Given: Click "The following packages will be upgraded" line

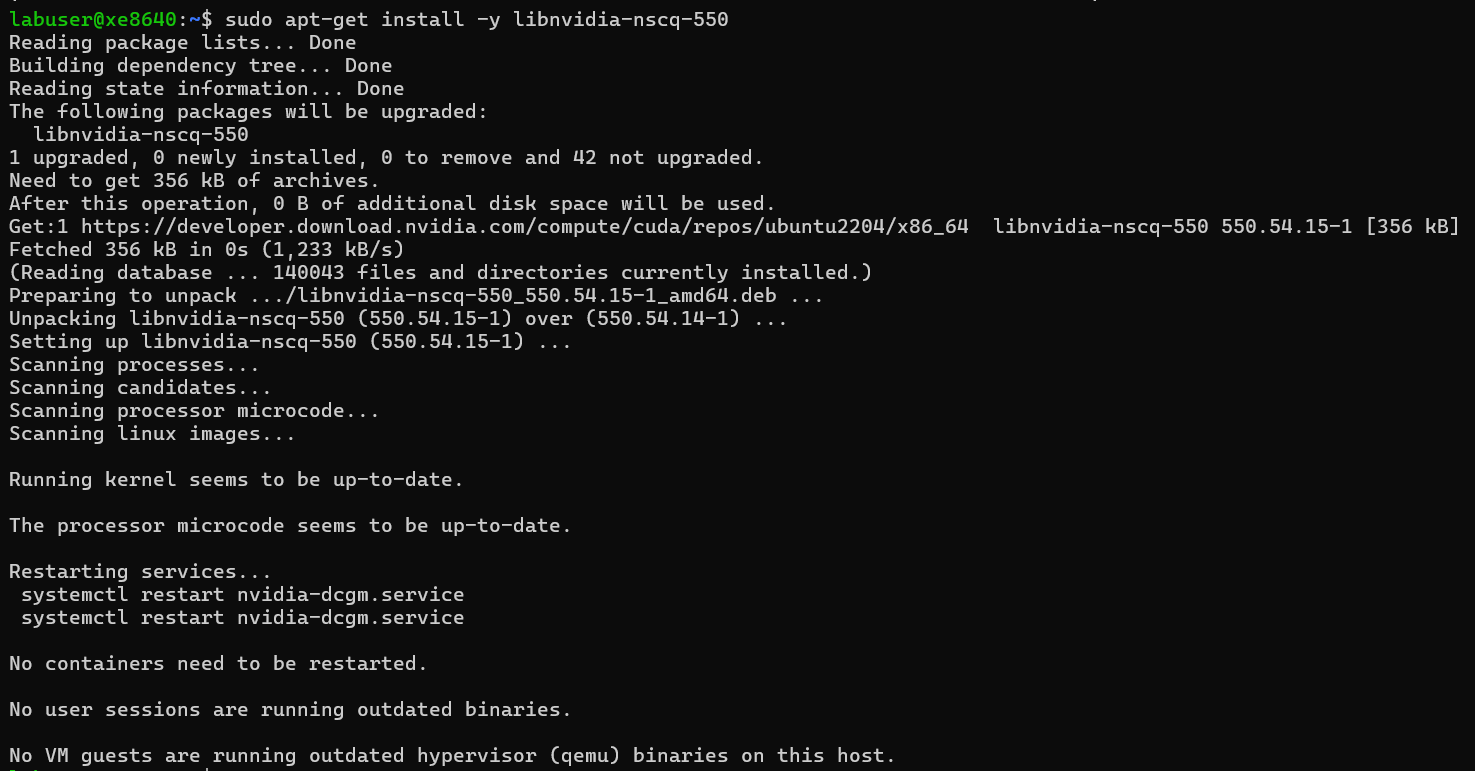Looking at the screenshot, I should tap(248, 112).
